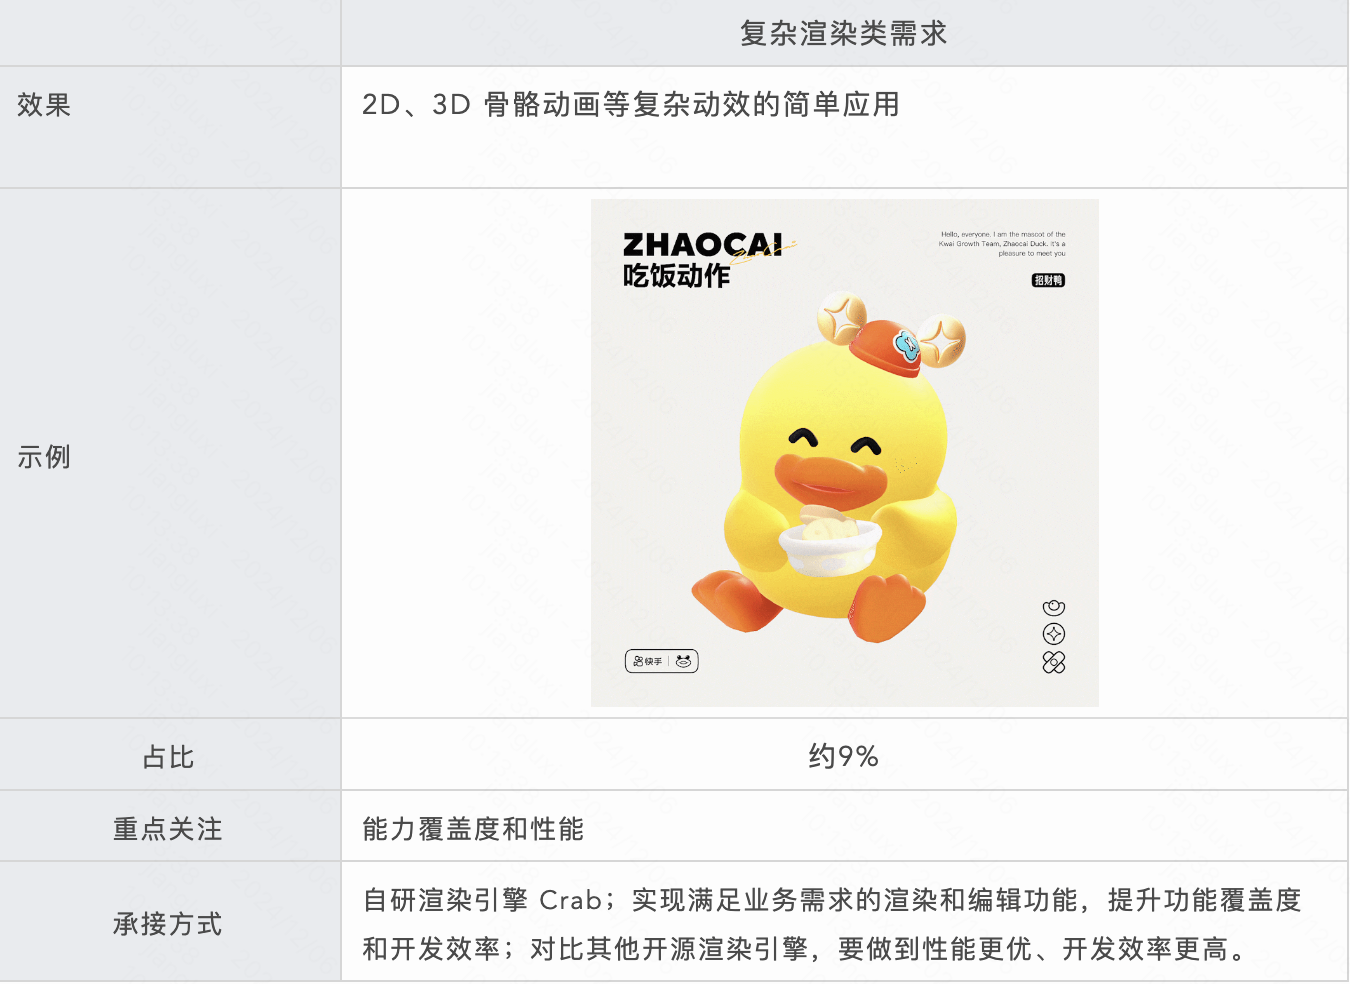Click the gold ingot icon in the image
This screenshot has width=1350, height=984.
coord(1054,608)
